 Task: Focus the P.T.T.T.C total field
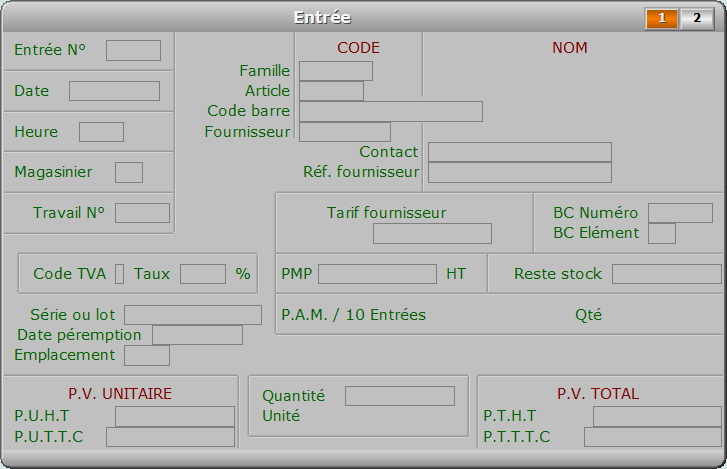point(653,437)
